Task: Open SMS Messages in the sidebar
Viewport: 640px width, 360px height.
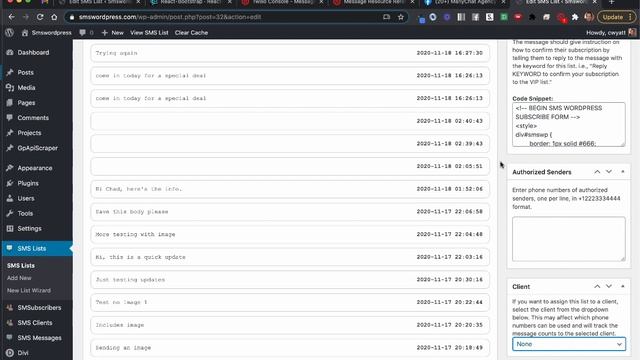Action: (x=39, y=338)
